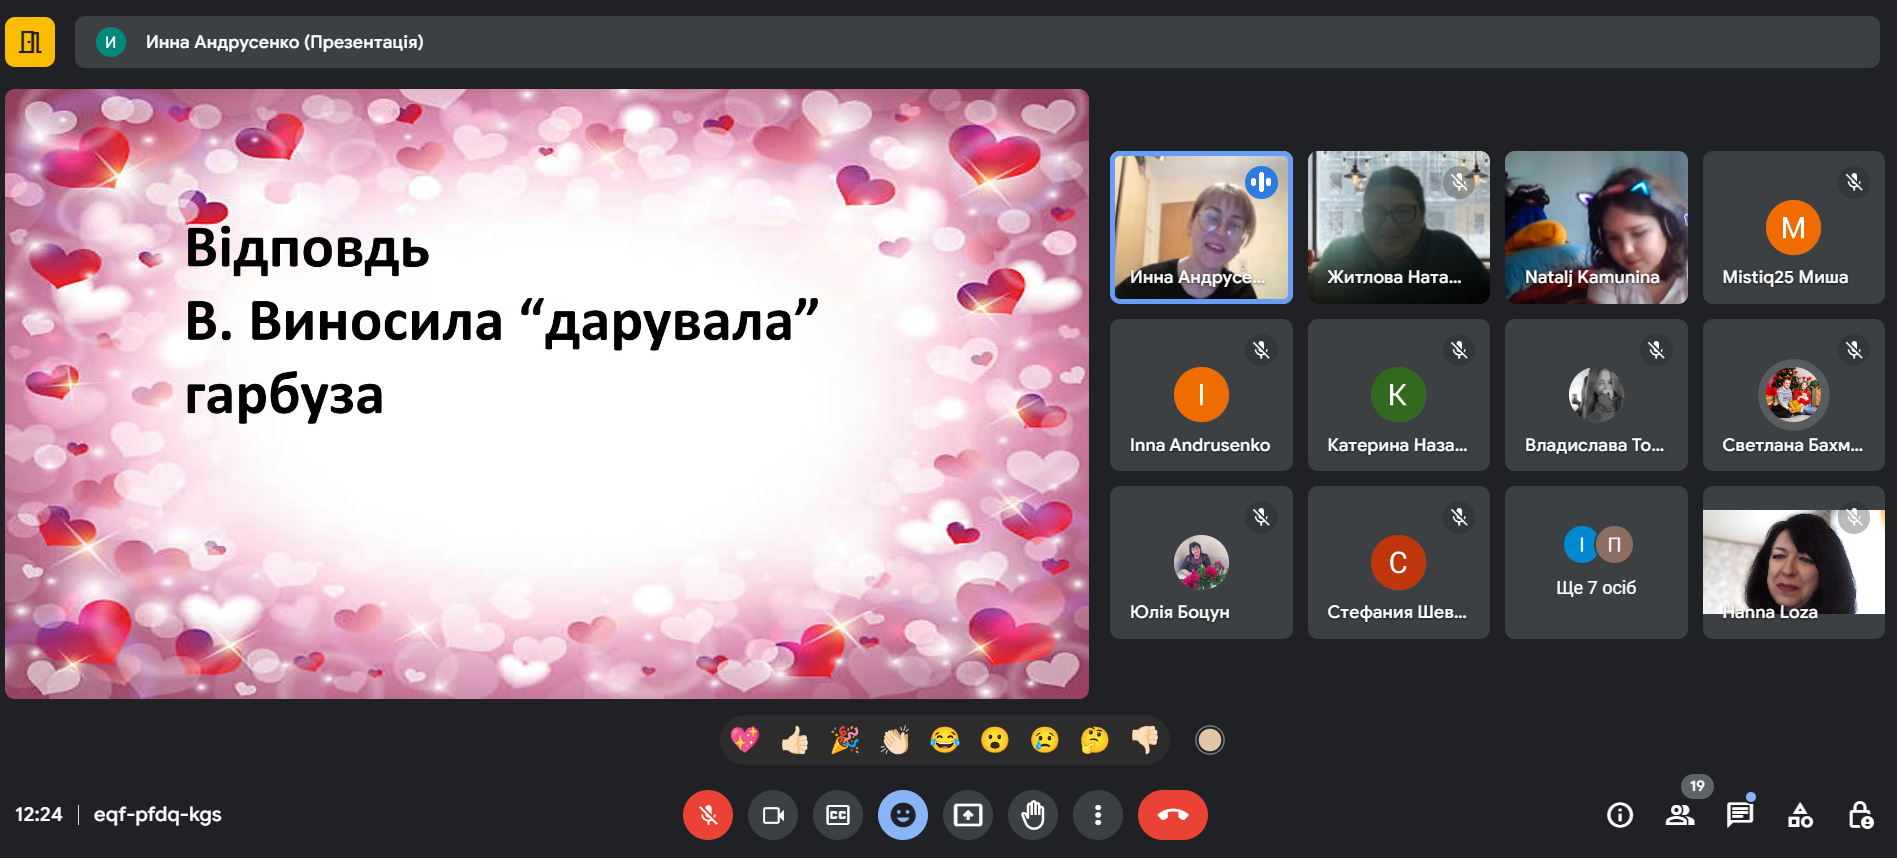
Task: Select the Natalj Kamunina video tile
Action: pyautogui.click(x=1596, y=227)
